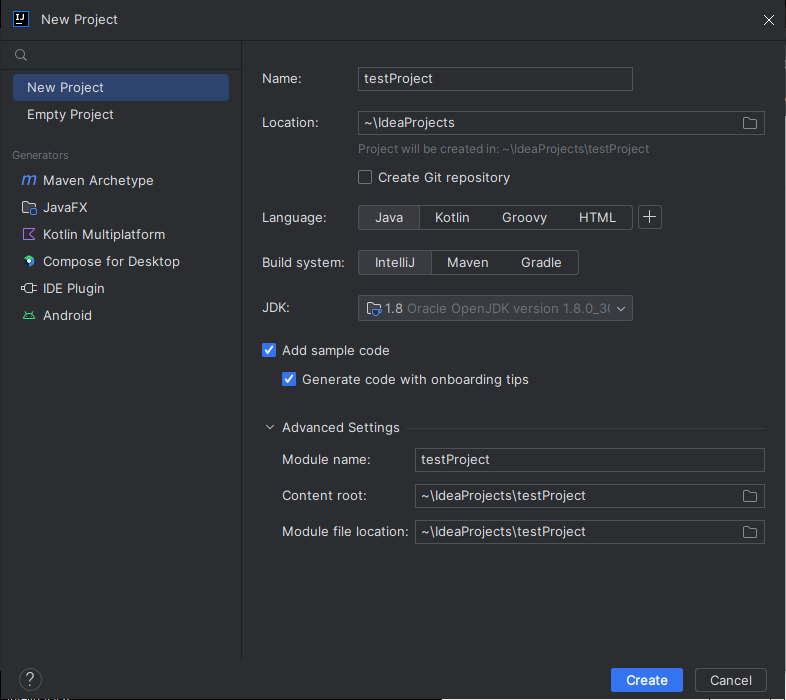The image size is (786, 700).
Task: Click the project Name input field
Action: point(495,79)
